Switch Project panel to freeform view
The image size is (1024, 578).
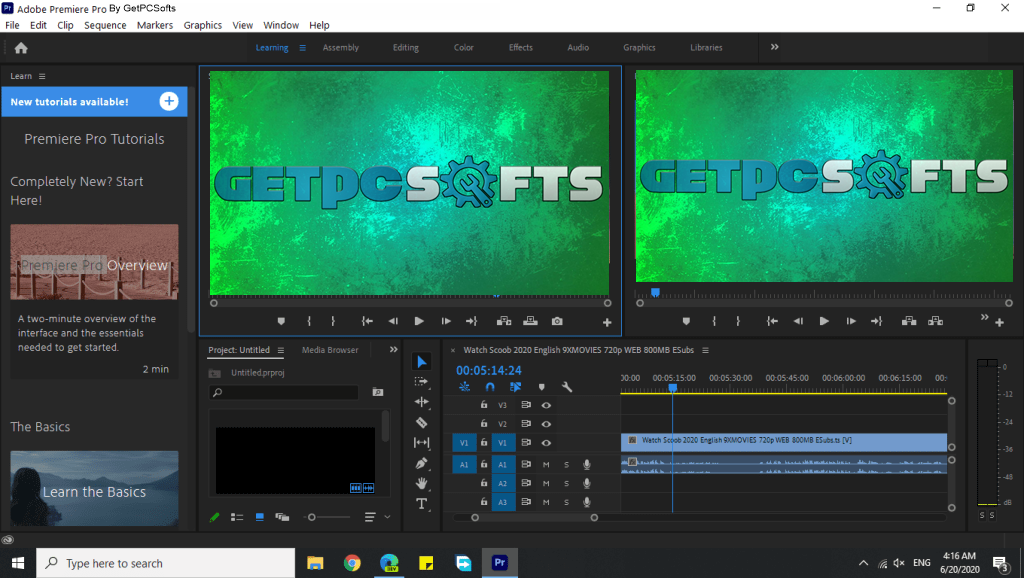pyautogui.click(x=282, y=517)
